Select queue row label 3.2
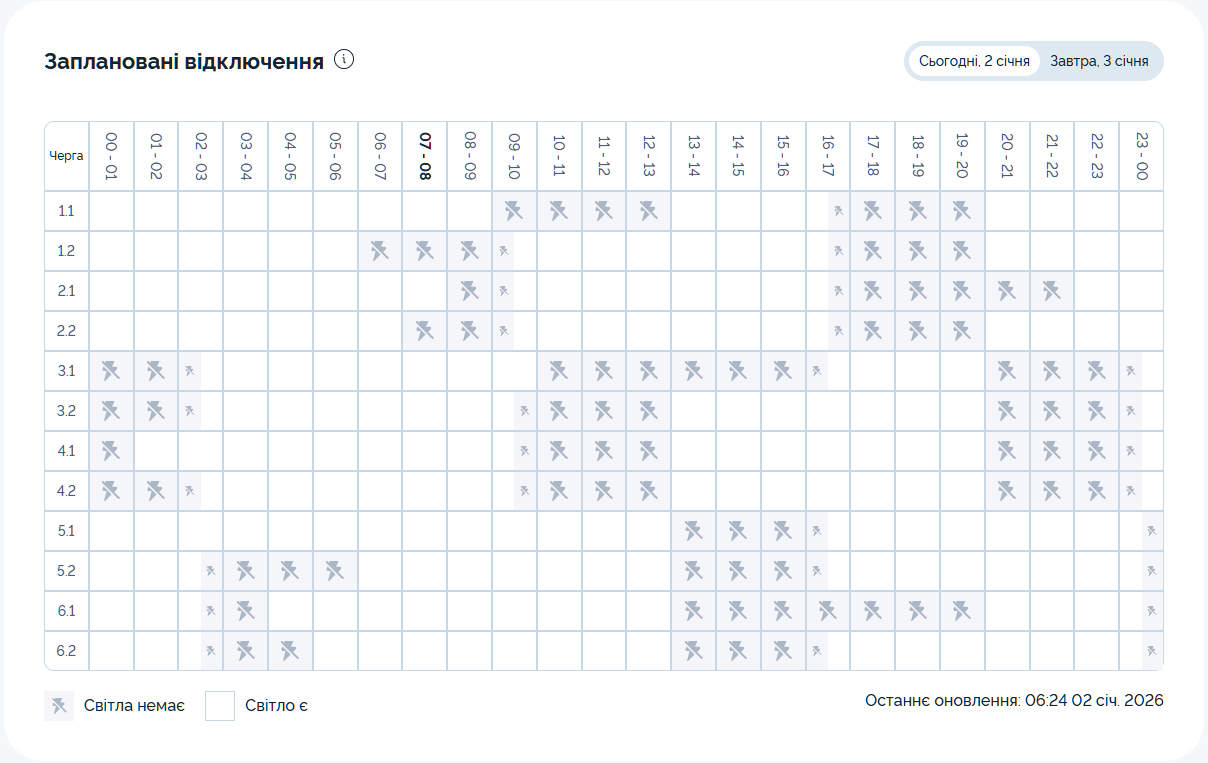 [67, 411]
